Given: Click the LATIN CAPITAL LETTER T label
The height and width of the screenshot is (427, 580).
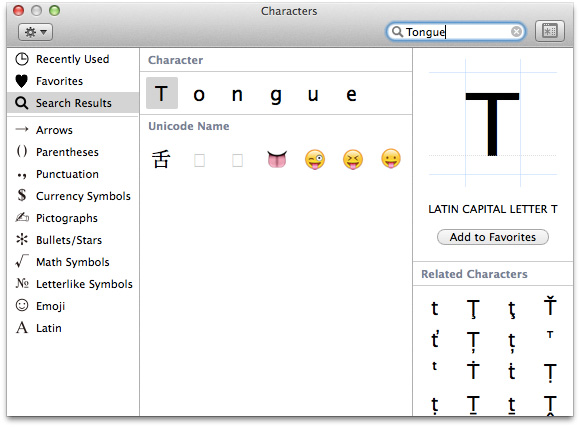Looking at the screenshot, I should click(493, 209).
